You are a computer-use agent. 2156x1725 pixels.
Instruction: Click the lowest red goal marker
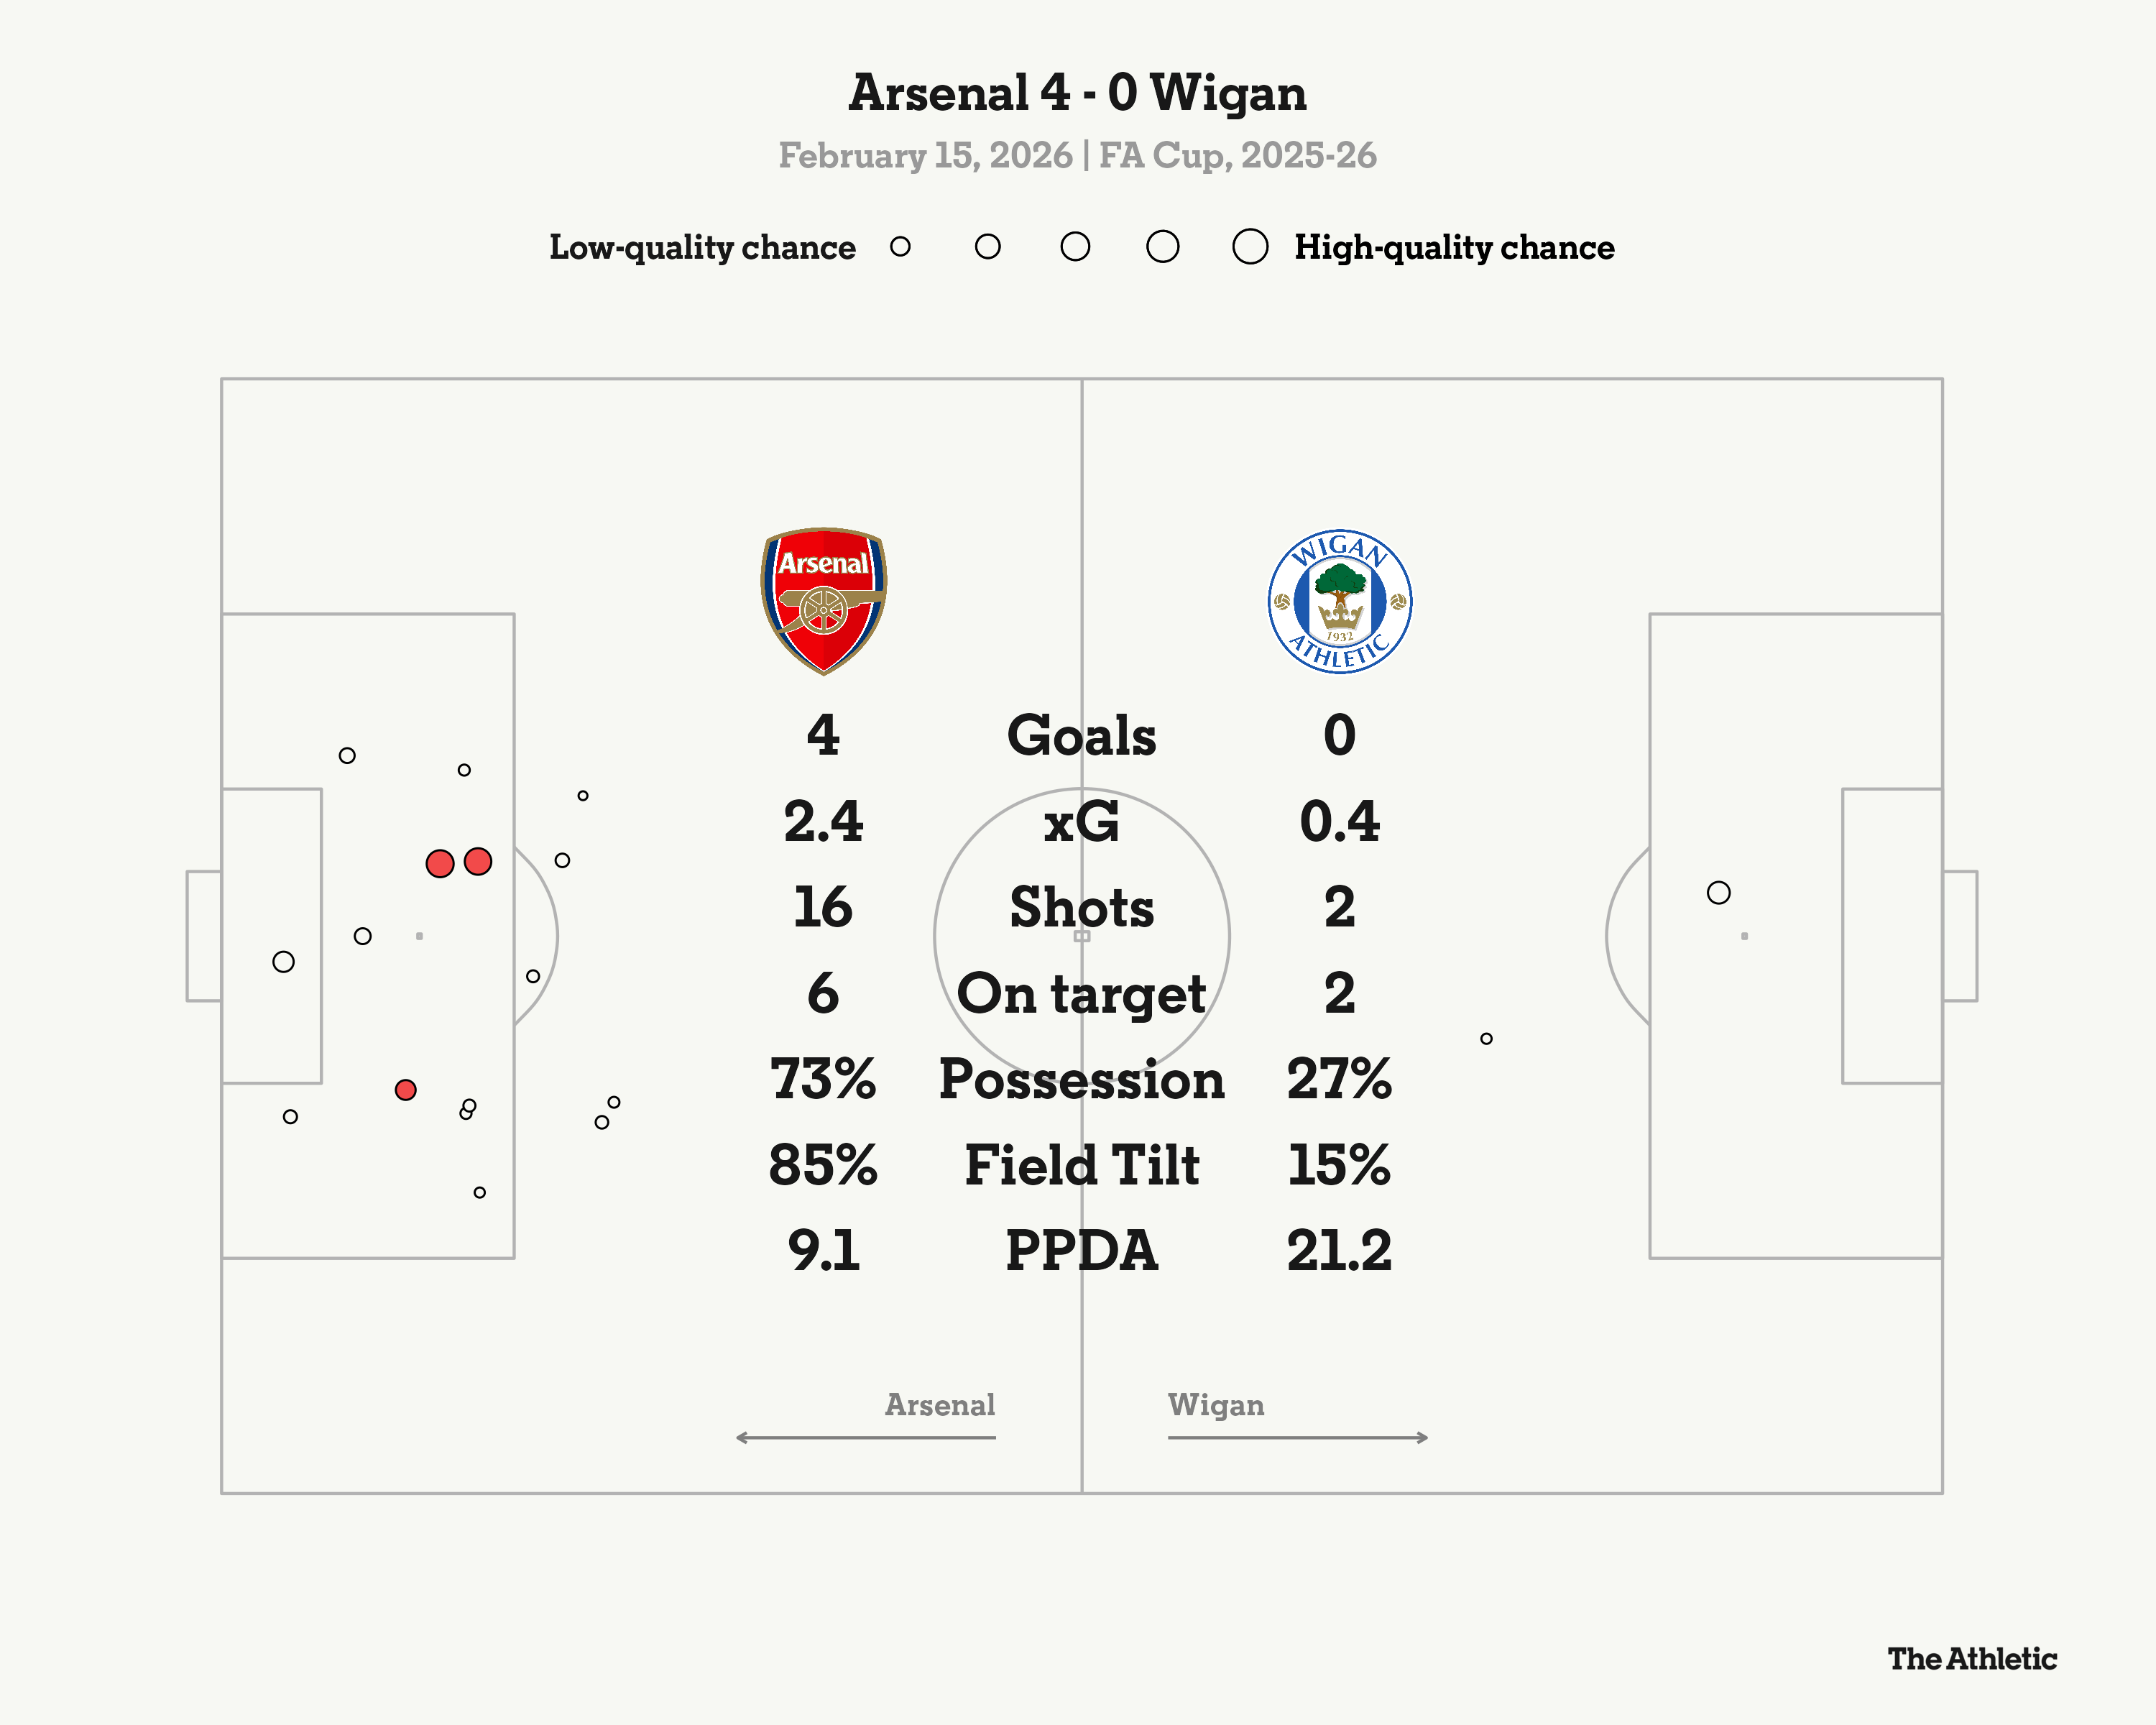[405, 1090]
